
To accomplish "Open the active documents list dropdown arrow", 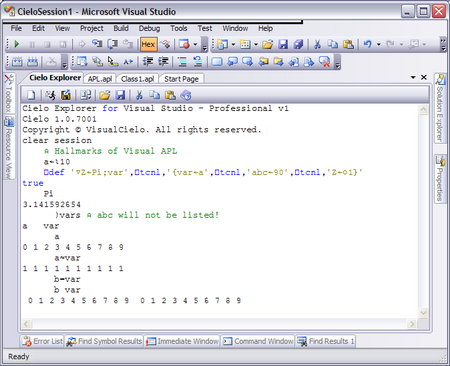I will click(x=413, y=77).
